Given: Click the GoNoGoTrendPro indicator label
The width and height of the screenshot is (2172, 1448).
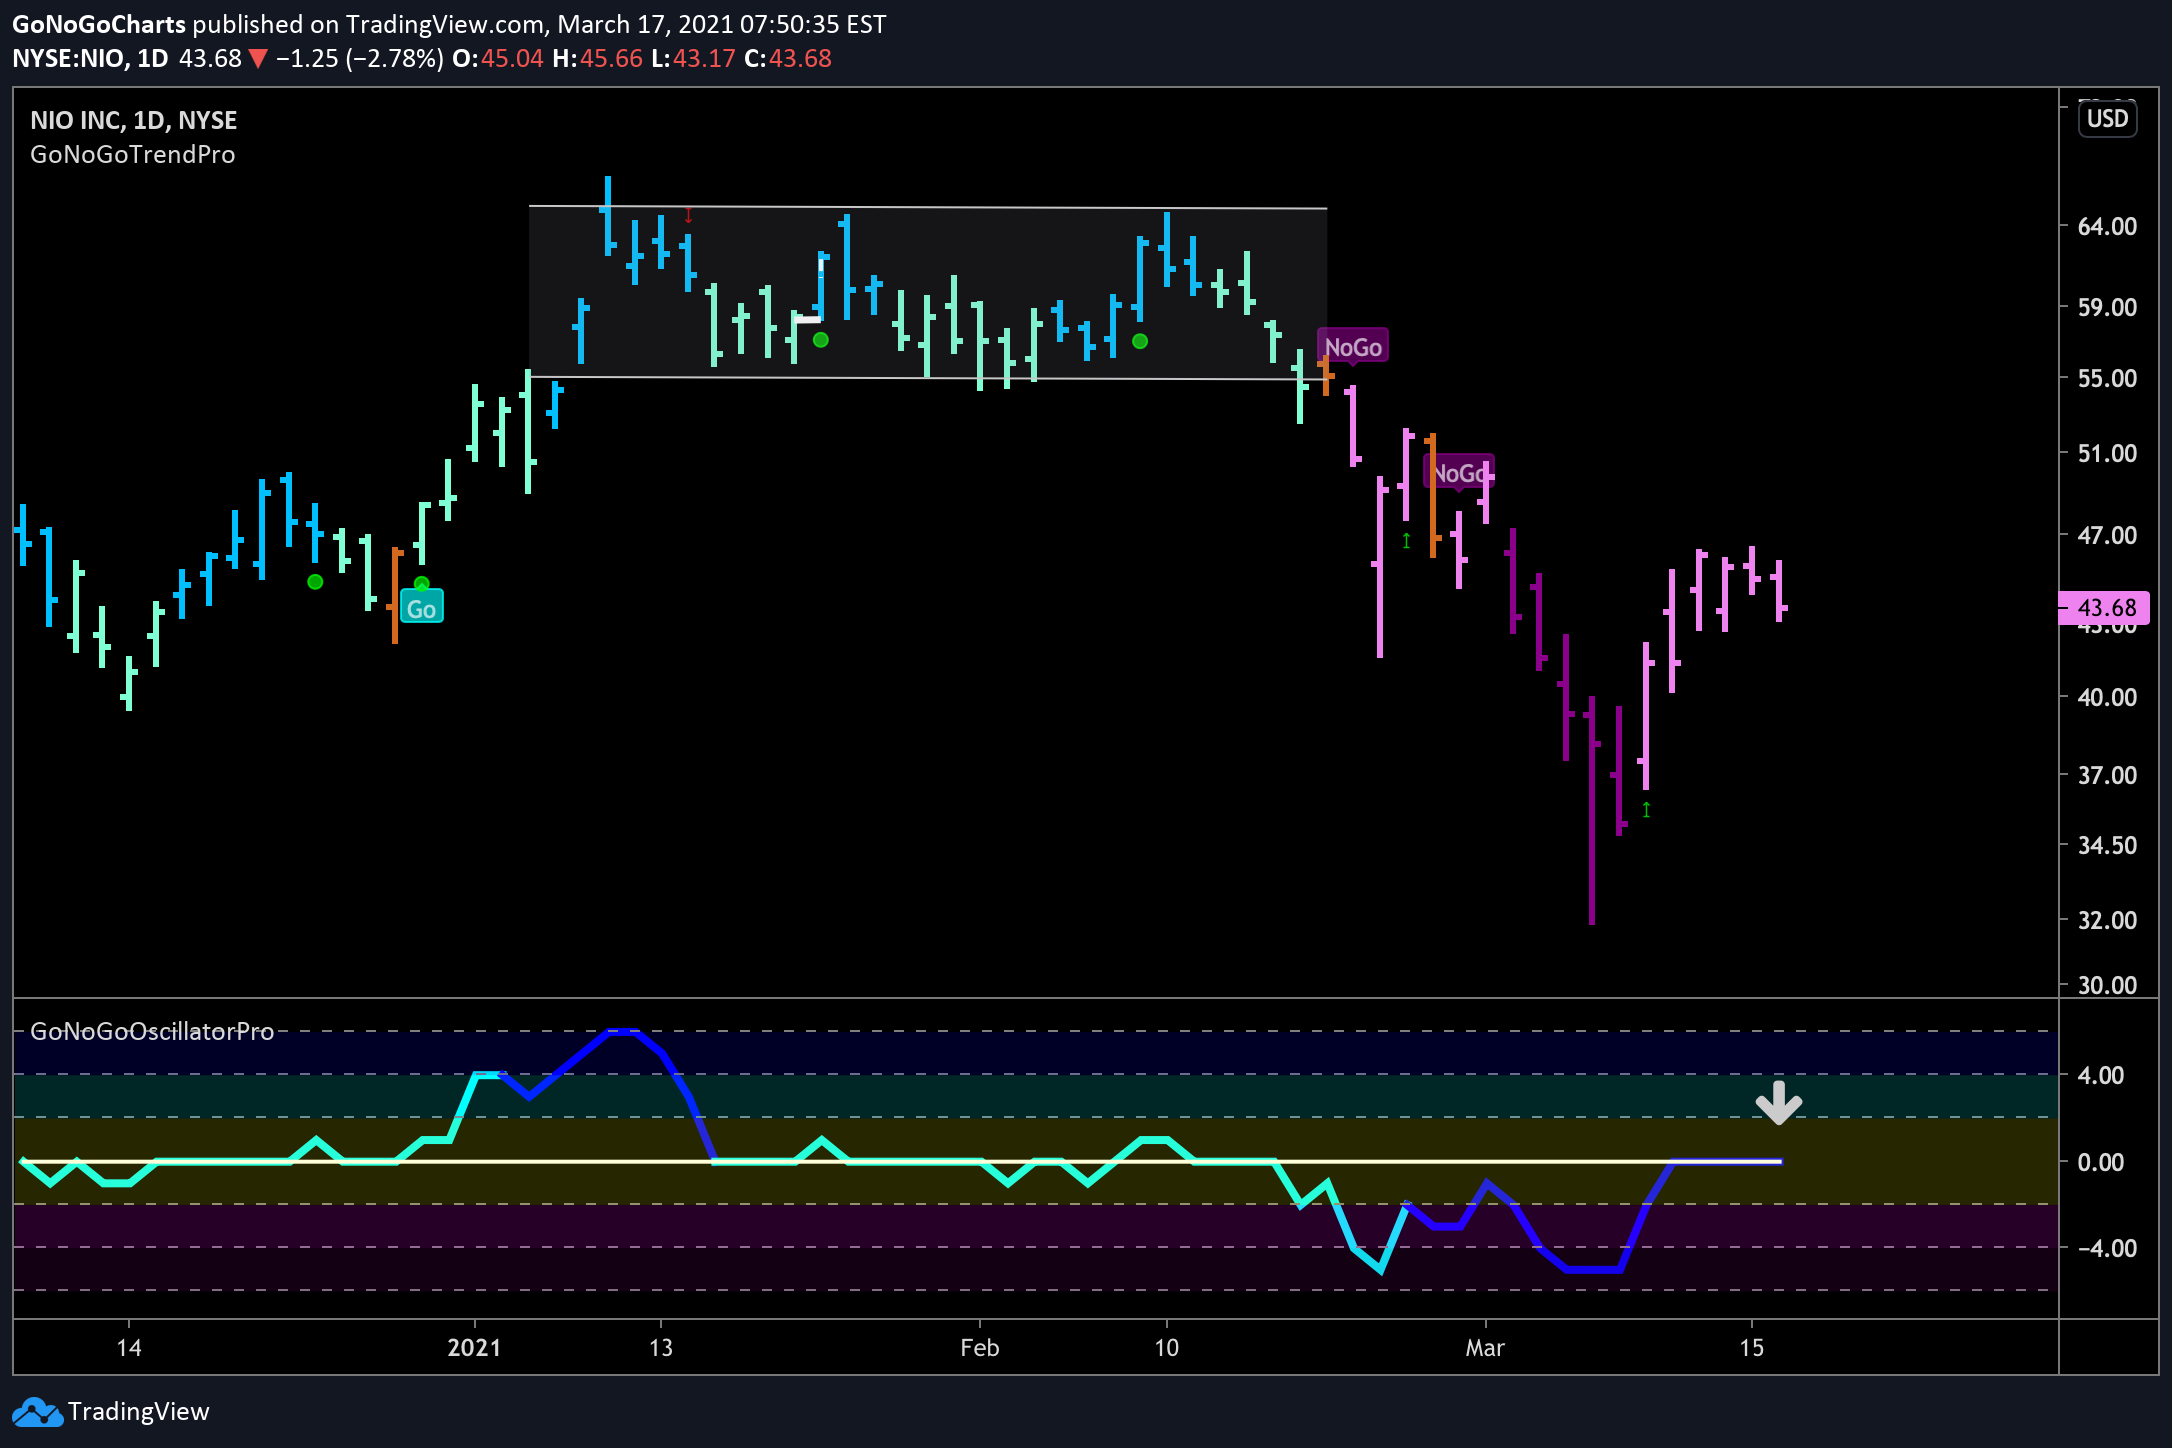Looking at the screenshot, I should click(x=133, y=155).
